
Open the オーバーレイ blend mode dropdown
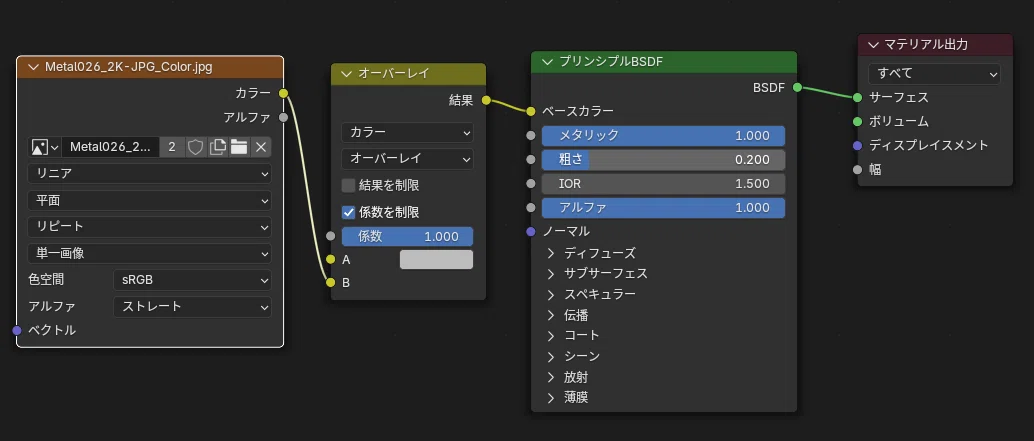coord(408,159)
